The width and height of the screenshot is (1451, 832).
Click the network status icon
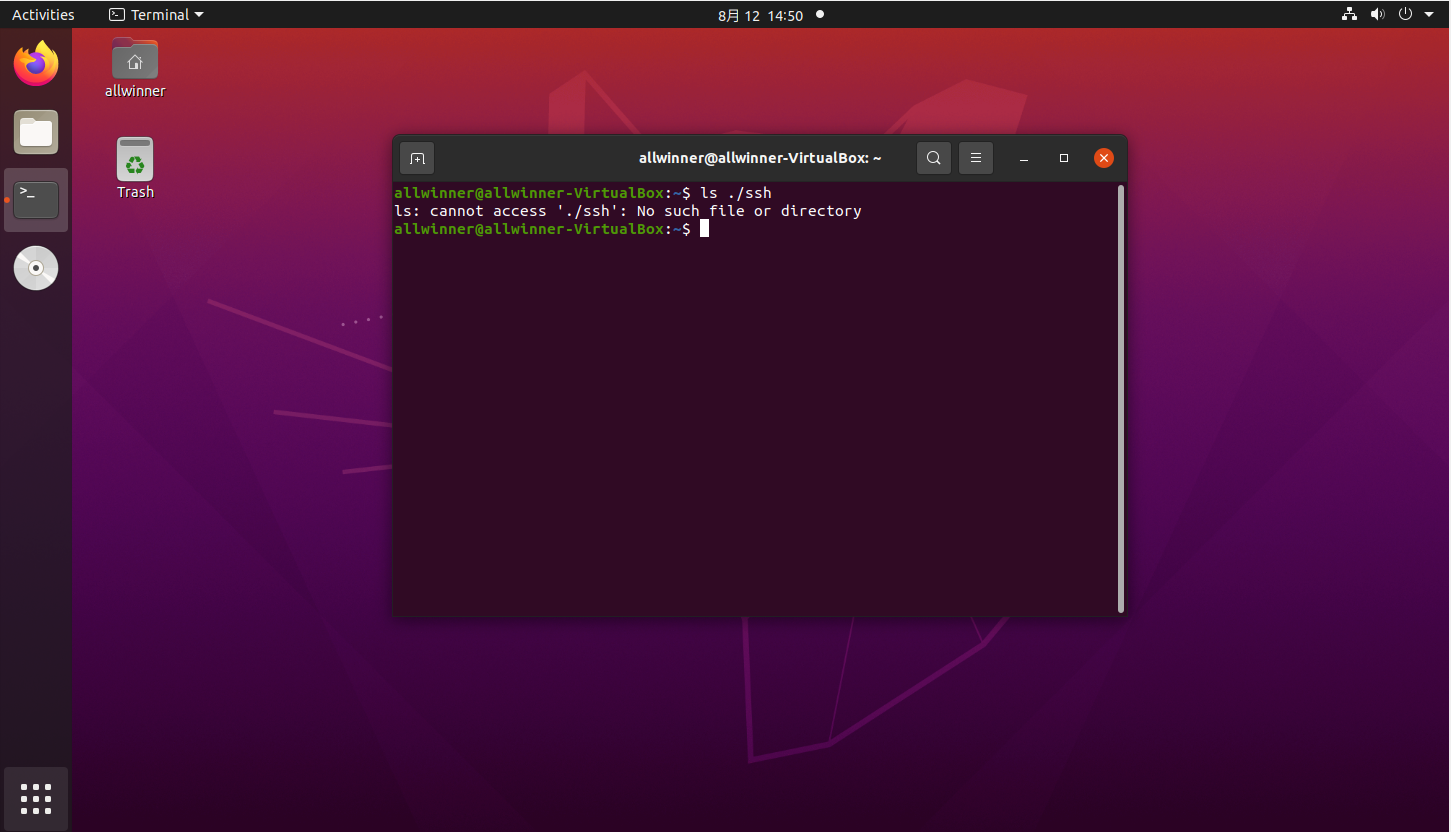(x=1349, y=14)
